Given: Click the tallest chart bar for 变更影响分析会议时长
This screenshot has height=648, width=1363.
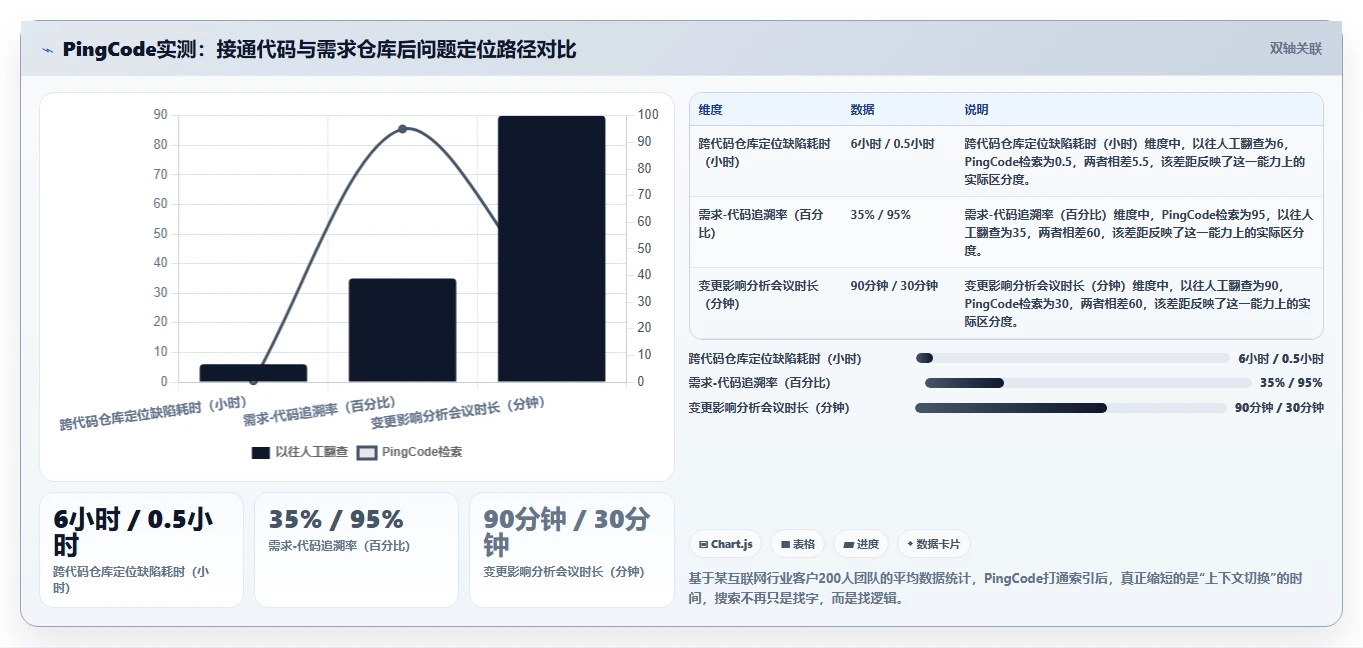Looking at the screenshot, I should click(x=551, y=249).
